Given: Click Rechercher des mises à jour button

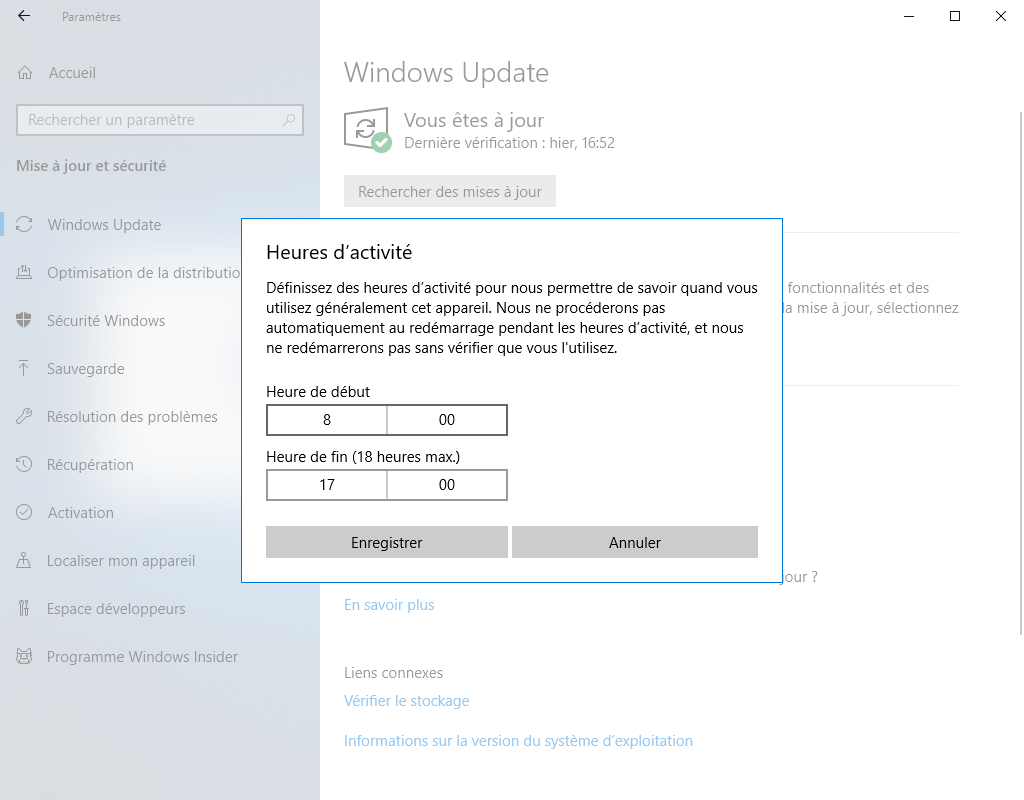Looking at the screenshot, I should click(x=450, y=191).
